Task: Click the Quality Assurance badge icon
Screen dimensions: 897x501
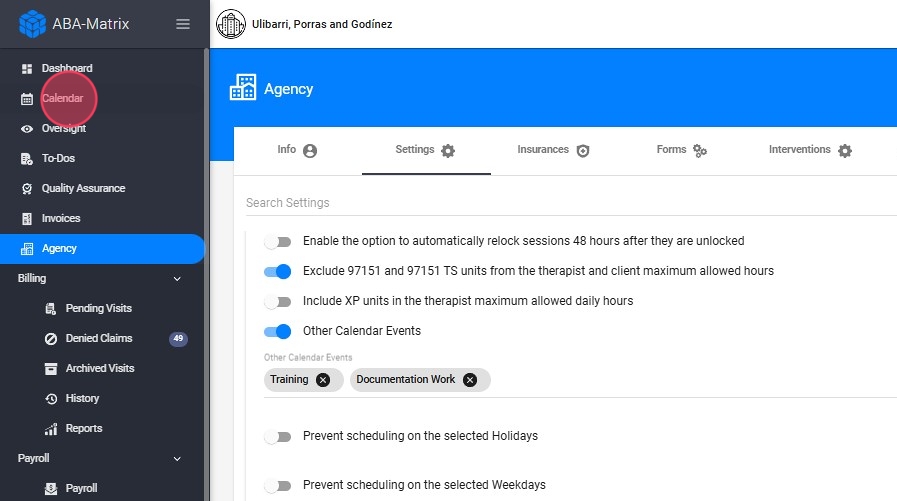Action: [27, 189]
